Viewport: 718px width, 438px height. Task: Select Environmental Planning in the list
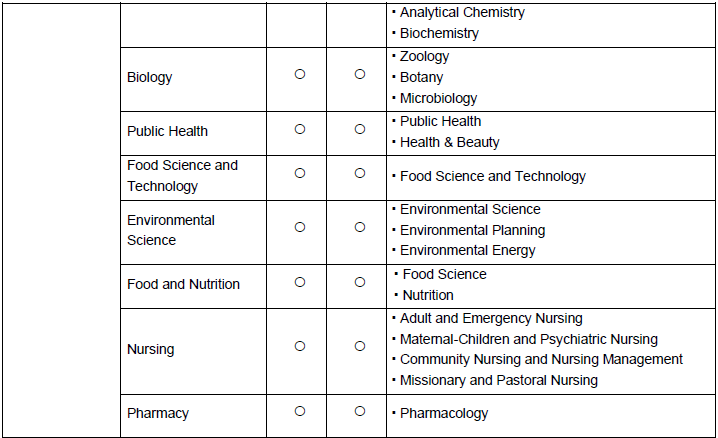[472, 230]
